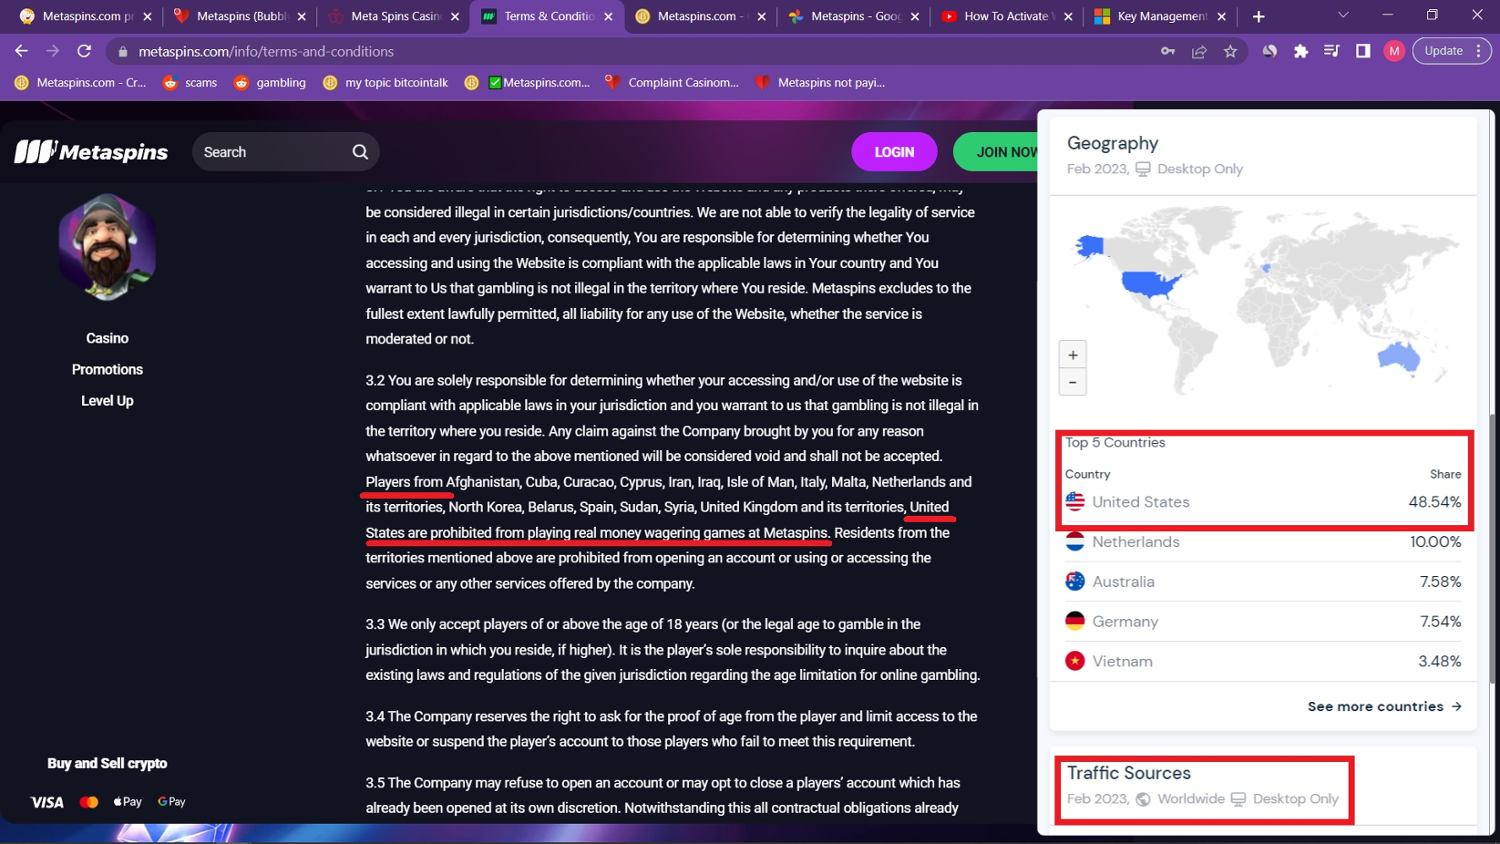Image resolution: width=1500 pixels, height=844 pixels.
Task: Select Promotions in the sidebar
Action: (107, 369)
